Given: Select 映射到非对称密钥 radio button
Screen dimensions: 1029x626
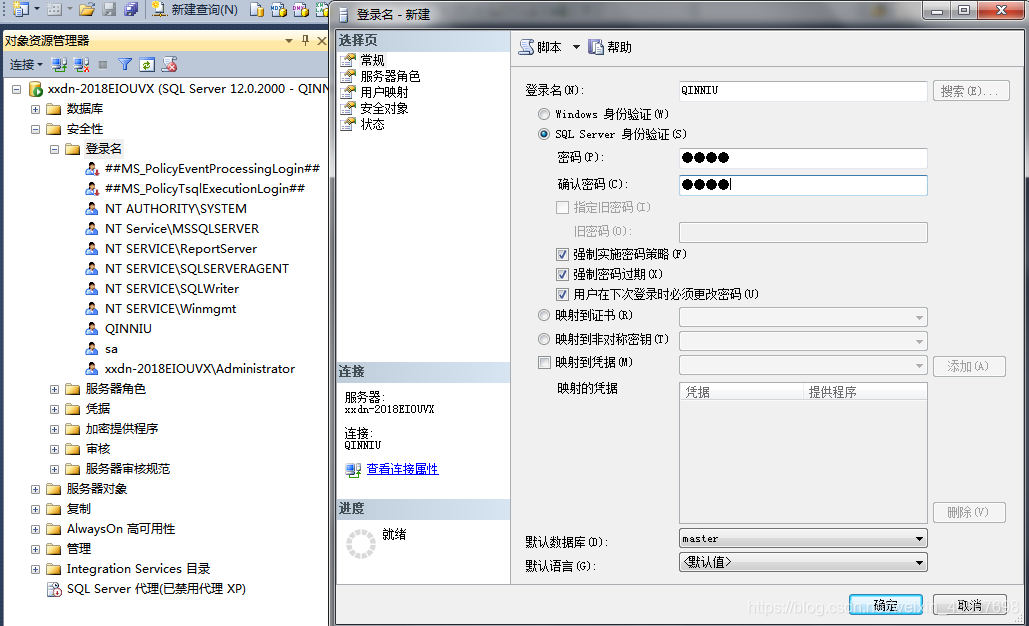Looking at the screenshot, I should point(543,339).
